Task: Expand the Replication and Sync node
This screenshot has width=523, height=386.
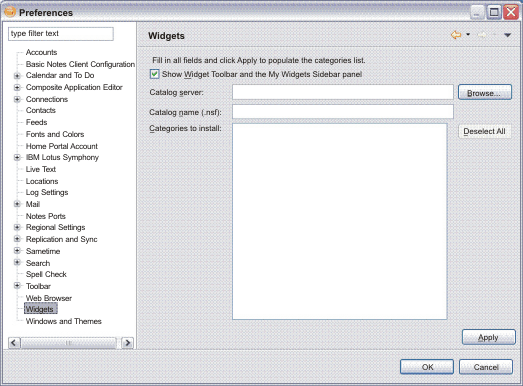Action: (17, 239)
